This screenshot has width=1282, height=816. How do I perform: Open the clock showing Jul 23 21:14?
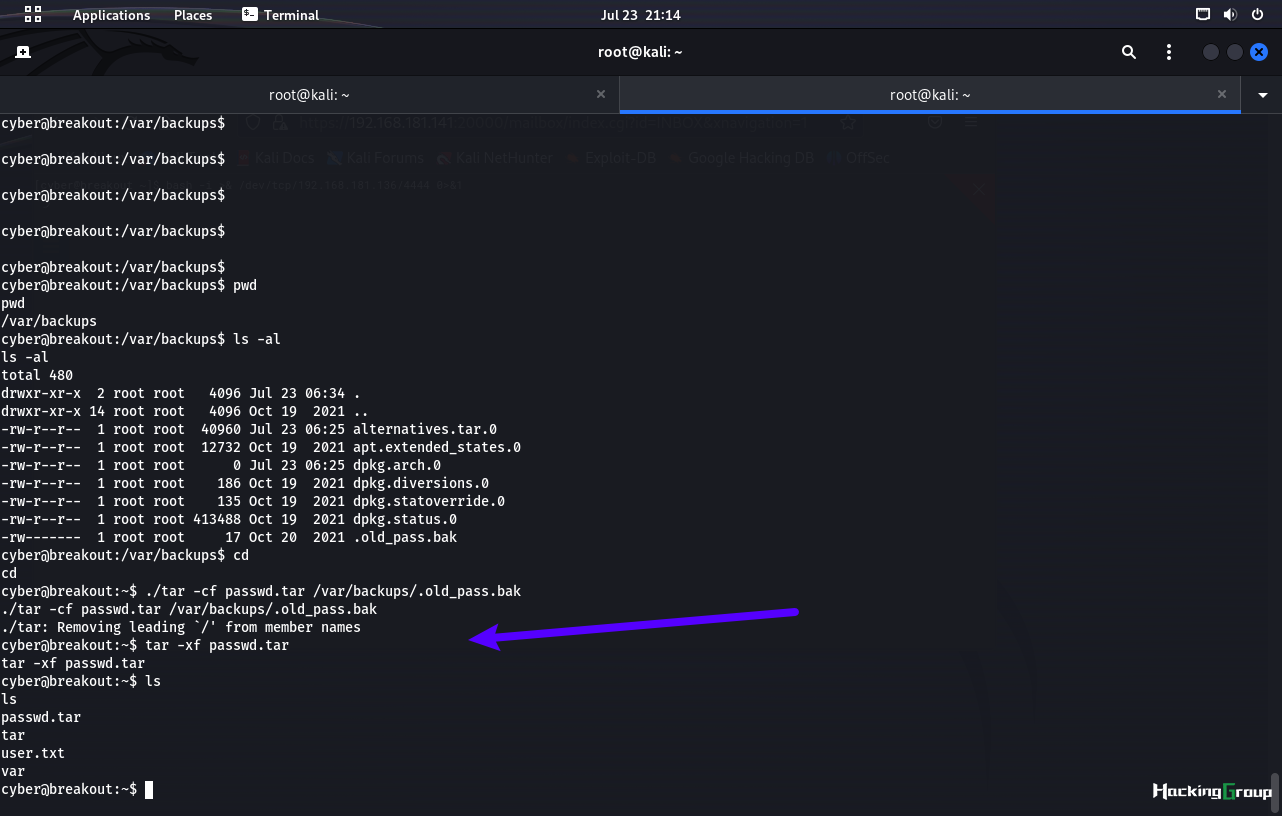click(x=640, y=15)
